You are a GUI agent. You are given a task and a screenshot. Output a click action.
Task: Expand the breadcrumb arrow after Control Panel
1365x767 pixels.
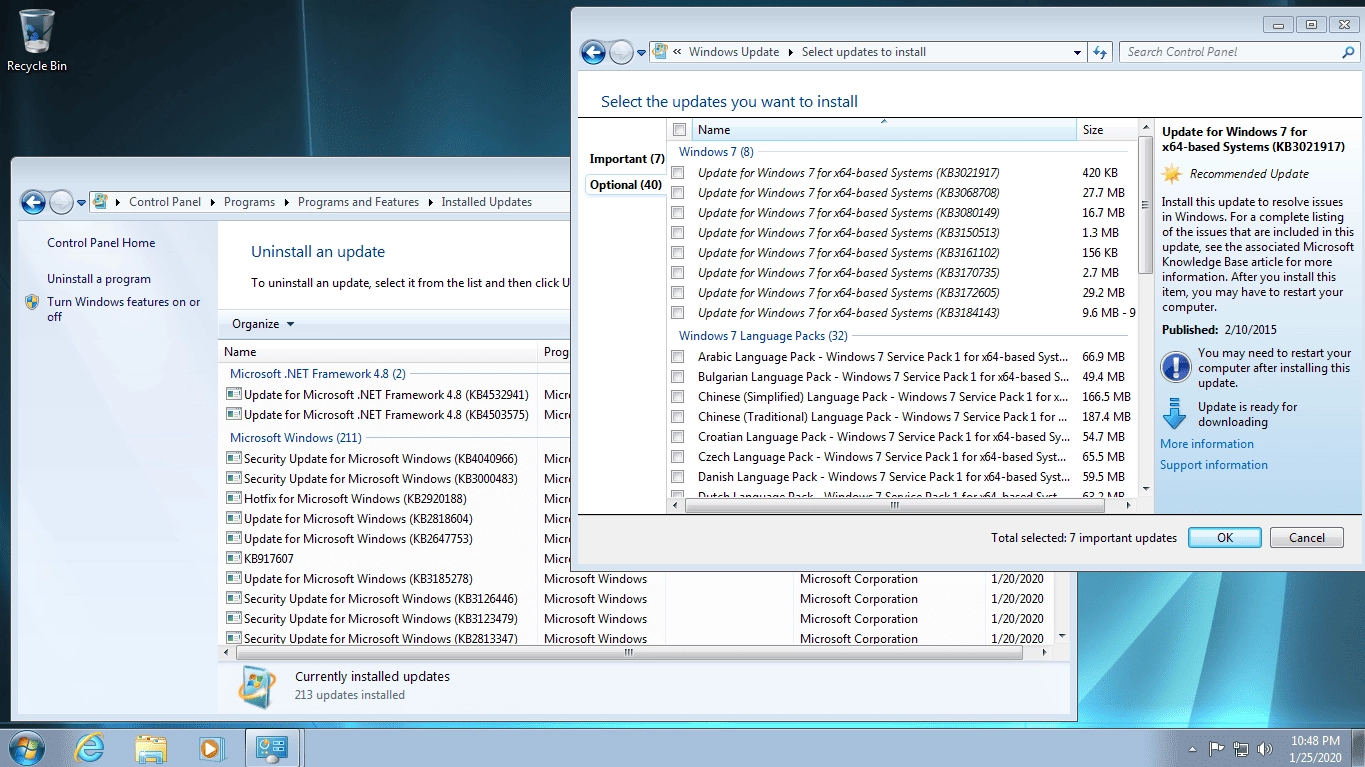click(x=212, y=202)
